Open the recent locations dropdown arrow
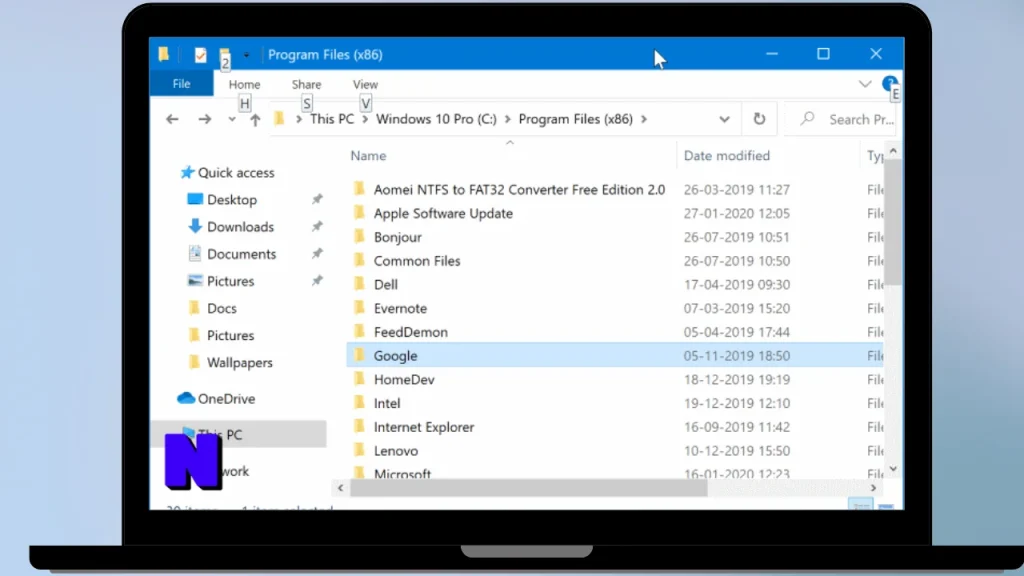Viewport: 1024px width, 576px height. 232,120
